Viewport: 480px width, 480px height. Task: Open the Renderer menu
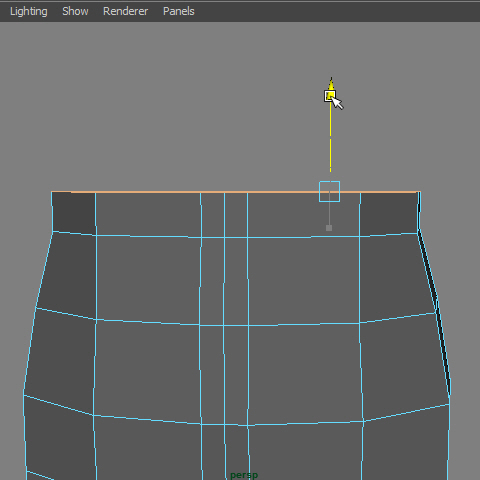tap(125, 11)
